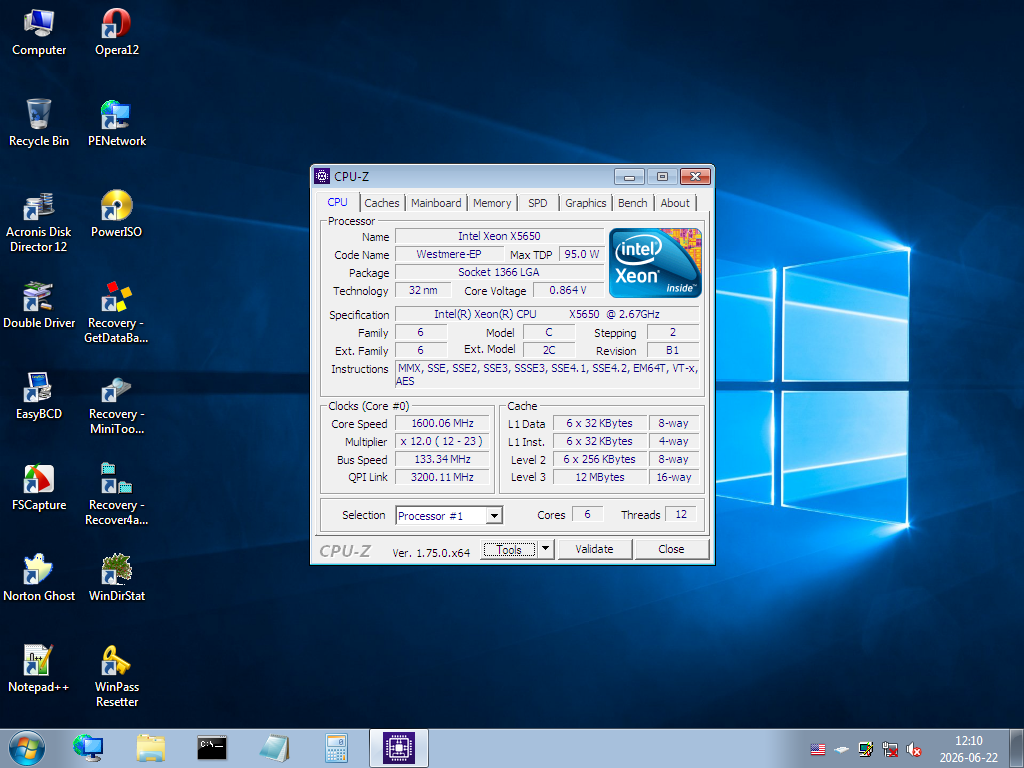Open the Computer desktop icon
This screenshot has height=768, width=1024.
[x=39, y=33]
